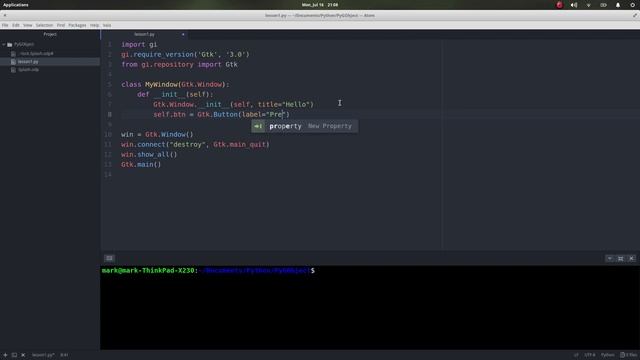Open the View menu
Screen dimensions: 640x360
tap(27, 25)
